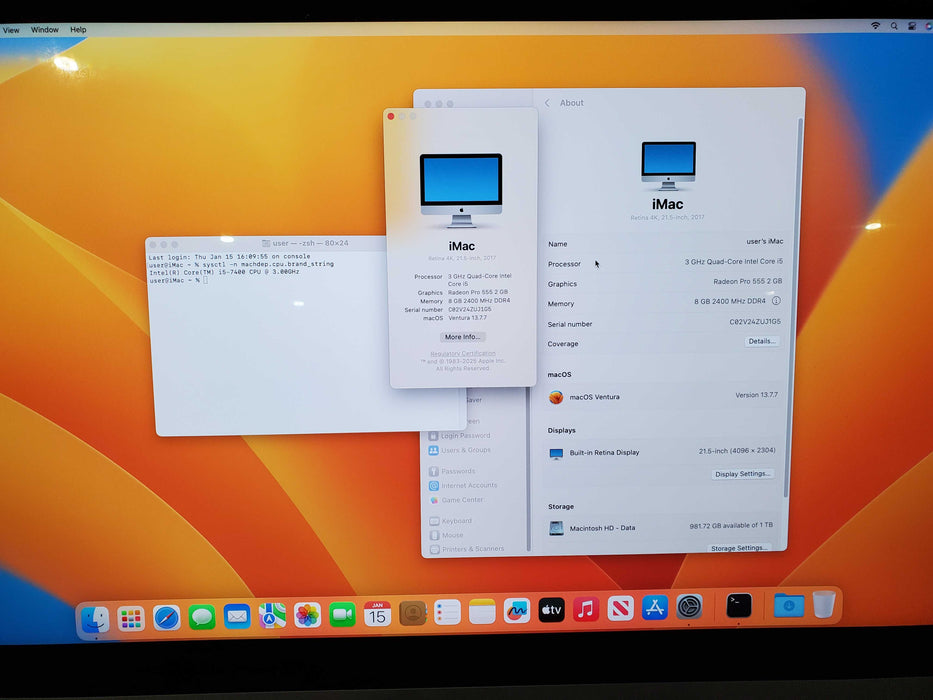The image size is (933, 700).
Task: Launch Safari from the Dock
Action: pyautogui.click(x=166, y=618)
